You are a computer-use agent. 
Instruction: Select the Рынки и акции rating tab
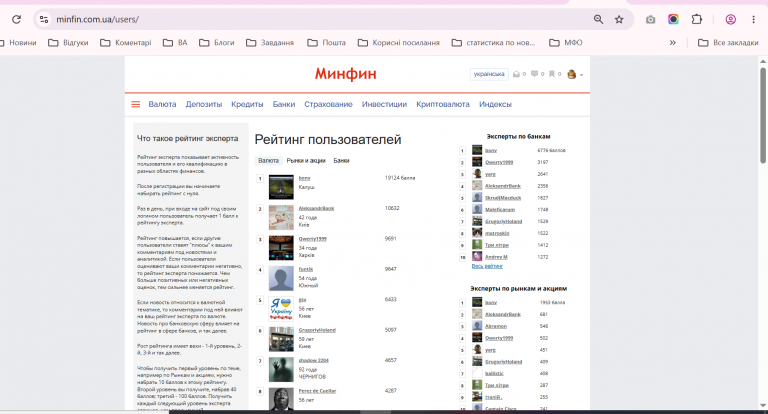point(306,161)
